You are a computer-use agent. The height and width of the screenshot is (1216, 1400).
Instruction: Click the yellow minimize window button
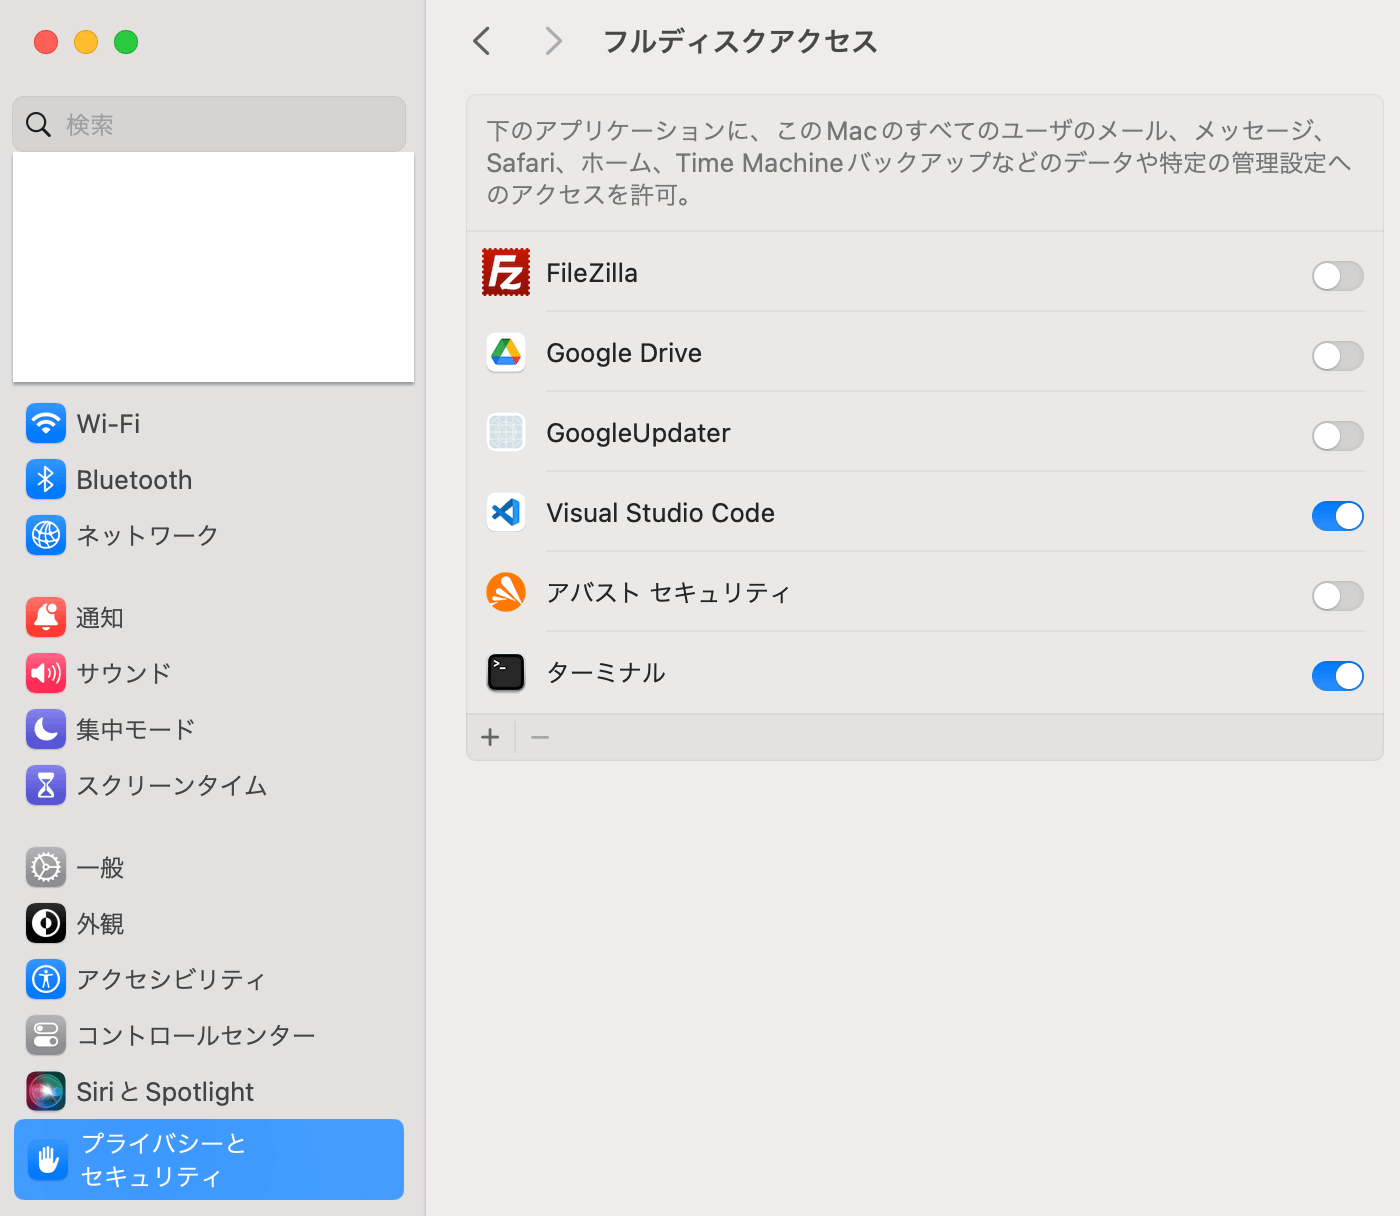click(x=86, y=42)
